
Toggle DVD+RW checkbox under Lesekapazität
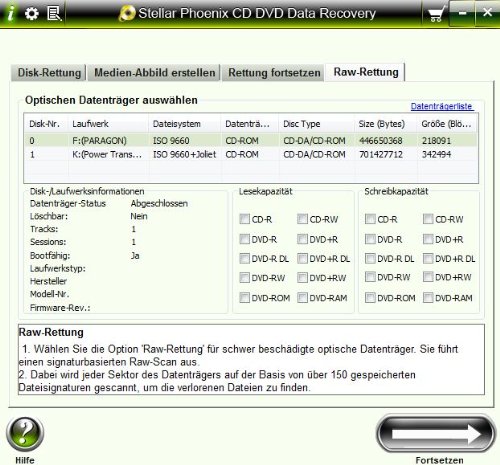(x=302, y=277)
